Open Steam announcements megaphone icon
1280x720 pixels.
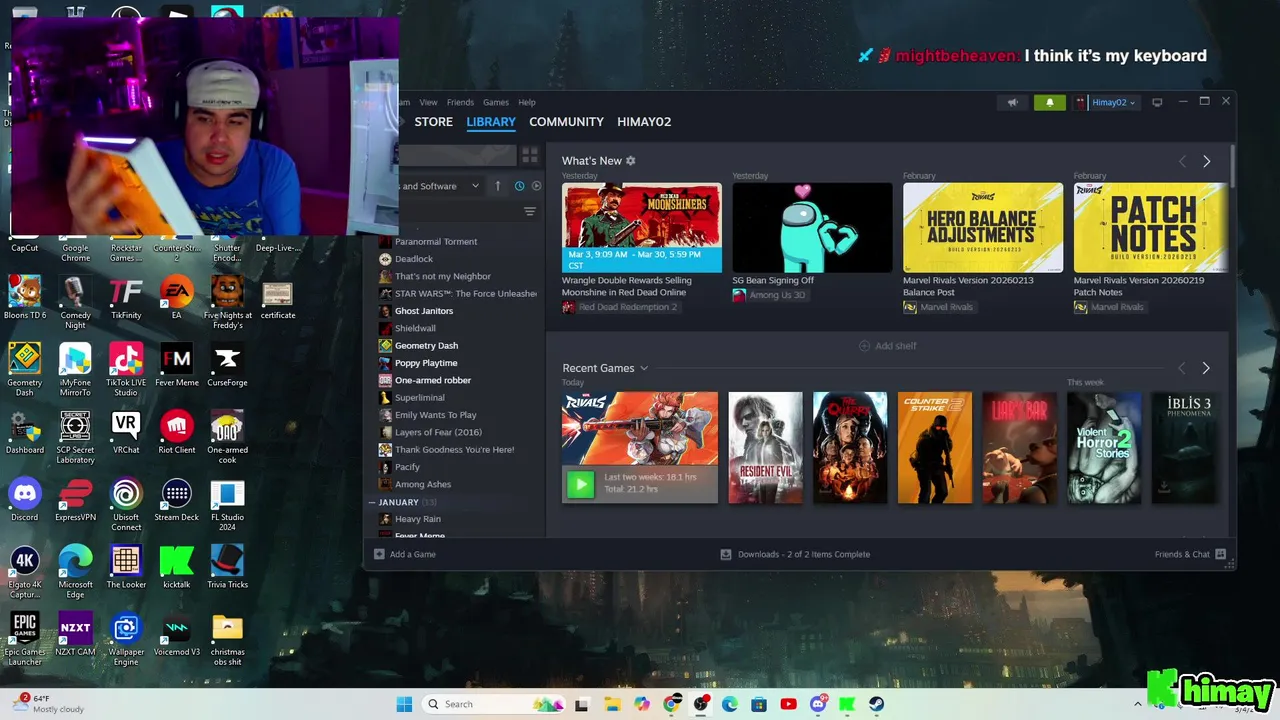1012,102
